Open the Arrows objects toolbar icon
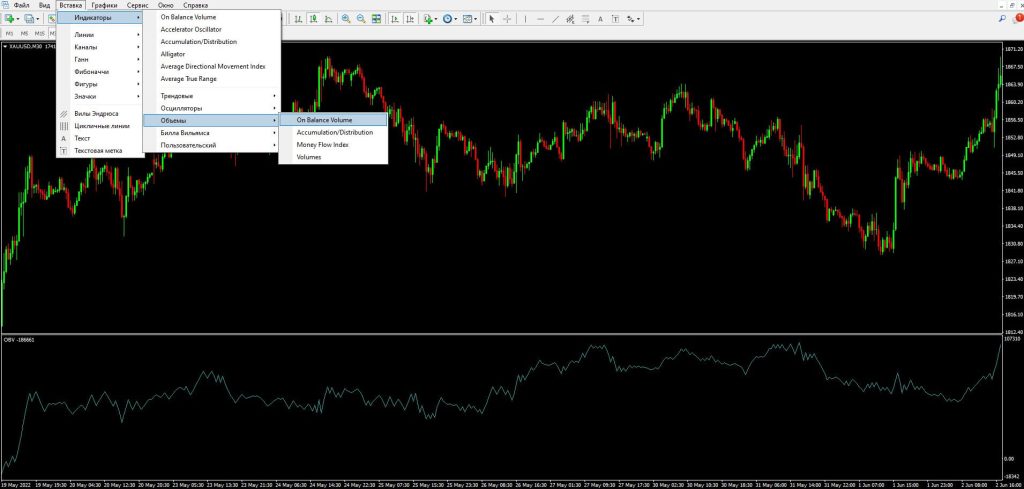The image size is (1024, 489). click(633, 19)
